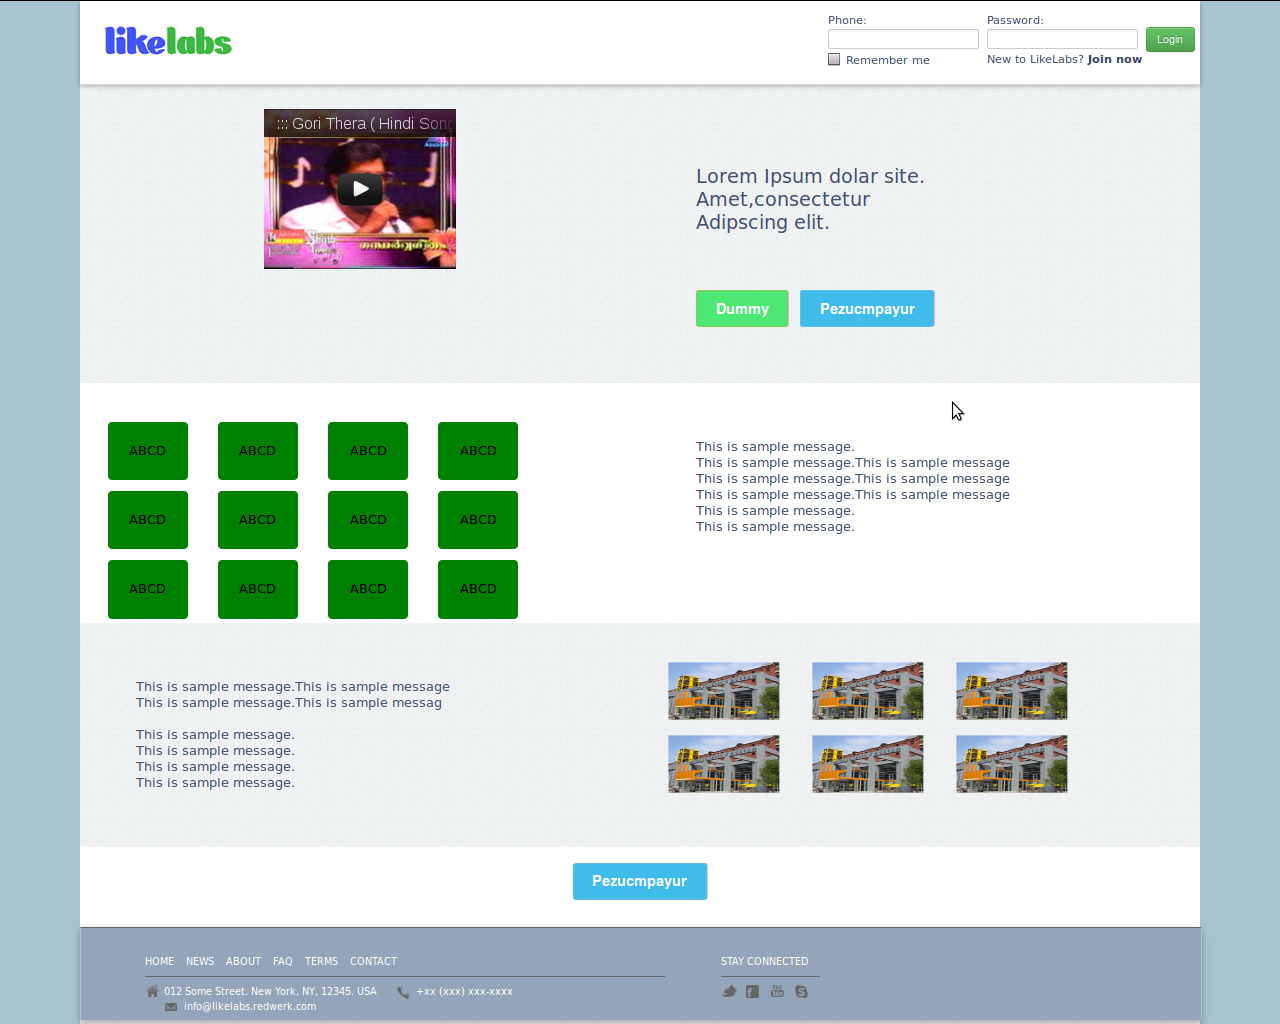Click the likelabs logo
This screenshot has height=1024, width=1280.
pos(168,41)
